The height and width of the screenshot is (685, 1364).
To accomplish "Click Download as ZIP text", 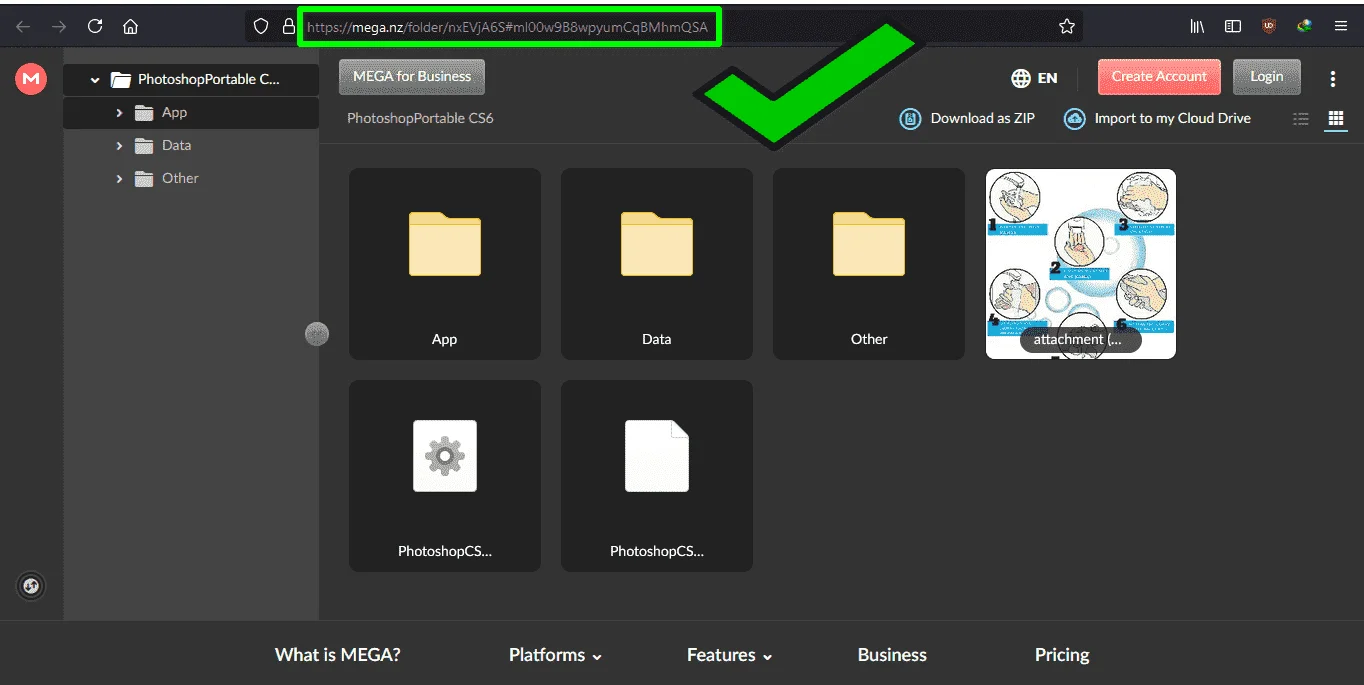I will [x=982, y=118].
